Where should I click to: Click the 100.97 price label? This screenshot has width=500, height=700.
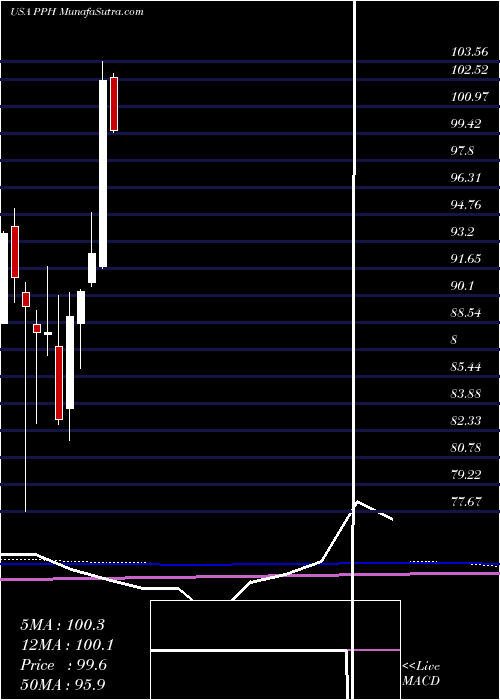tap(470, 97)
